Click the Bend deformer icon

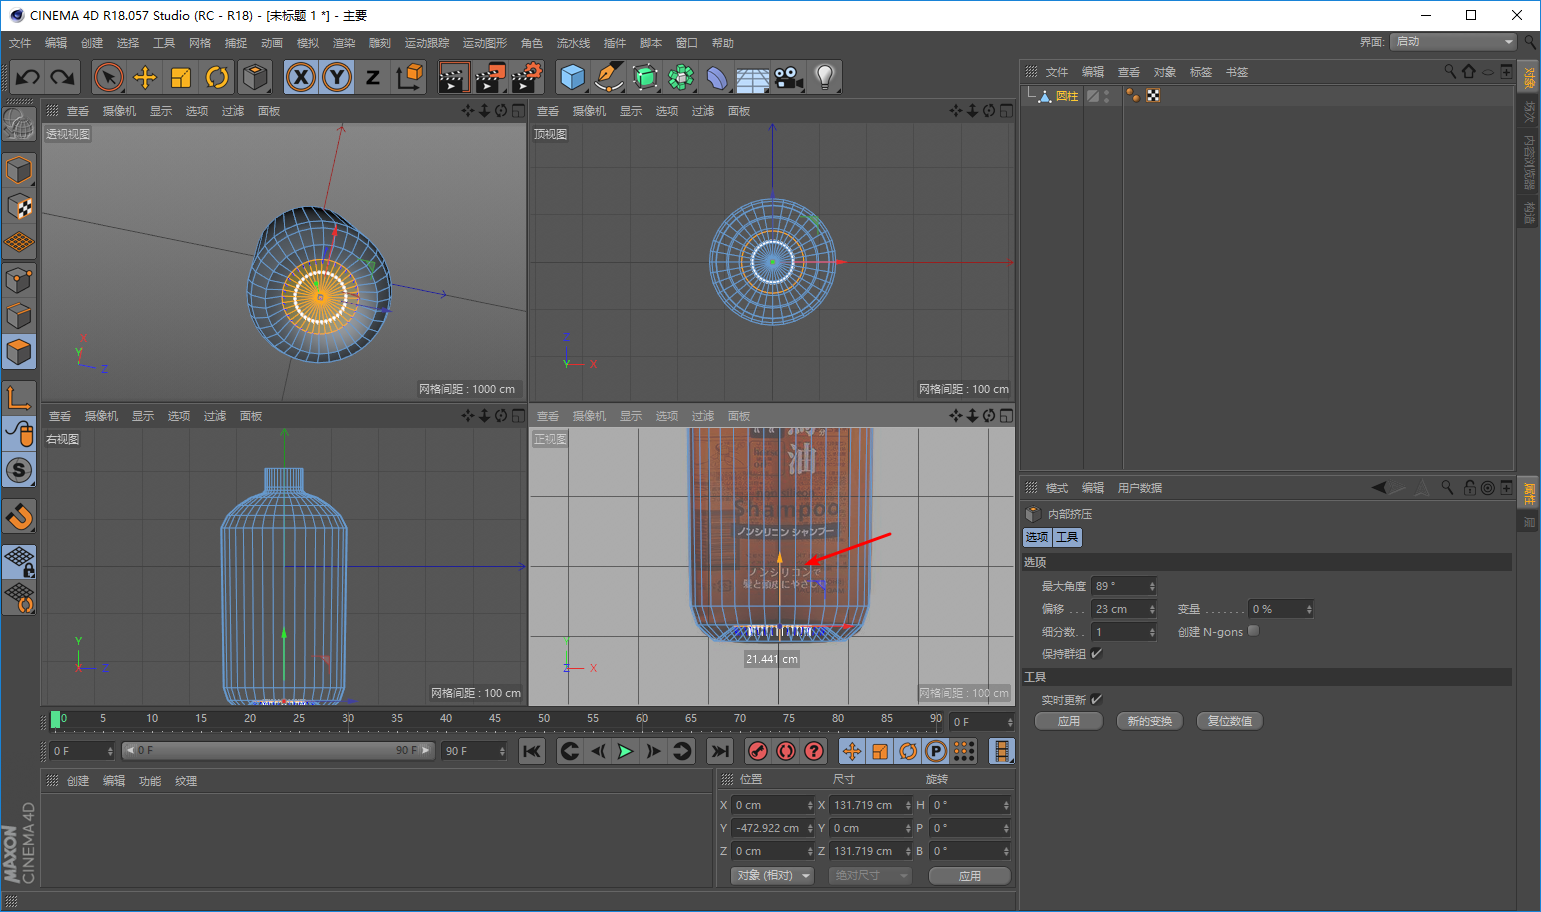tap(717, 77)
